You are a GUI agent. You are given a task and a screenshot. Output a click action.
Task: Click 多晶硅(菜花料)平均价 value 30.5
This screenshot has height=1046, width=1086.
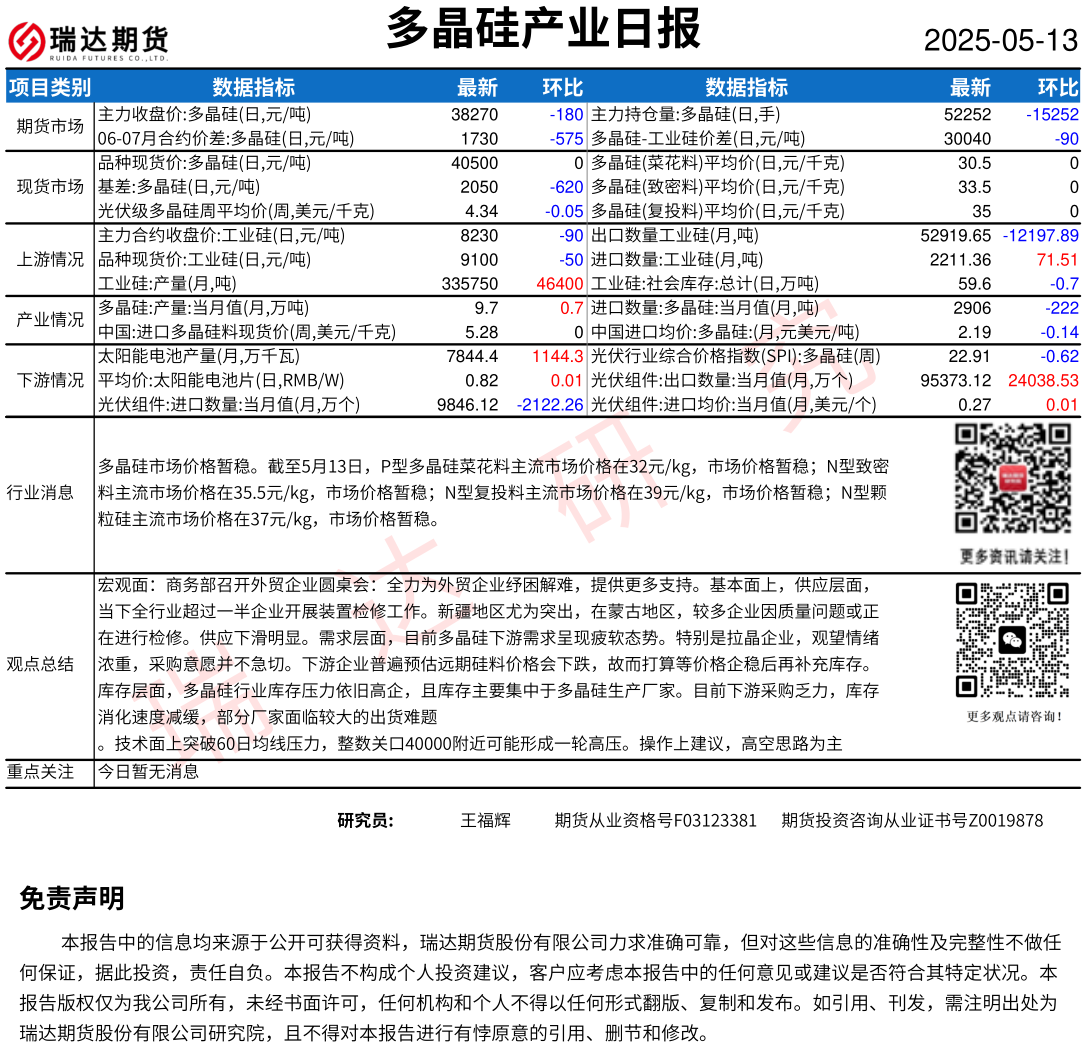(974, 163)
